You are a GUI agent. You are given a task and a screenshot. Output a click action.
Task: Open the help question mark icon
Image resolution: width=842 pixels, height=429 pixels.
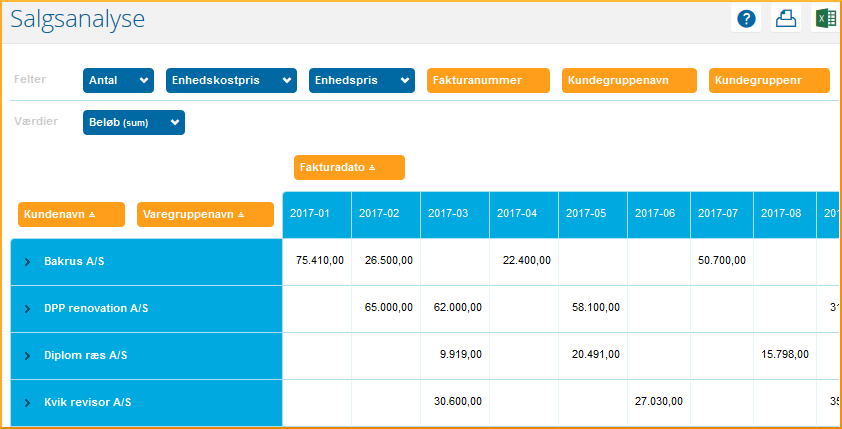tap(746, 19)
